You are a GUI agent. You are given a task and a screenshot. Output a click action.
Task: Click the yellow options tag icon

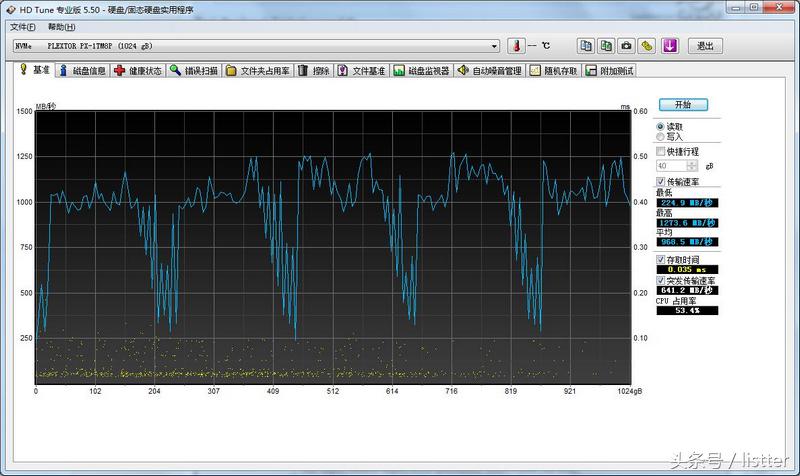click(647, 46)
